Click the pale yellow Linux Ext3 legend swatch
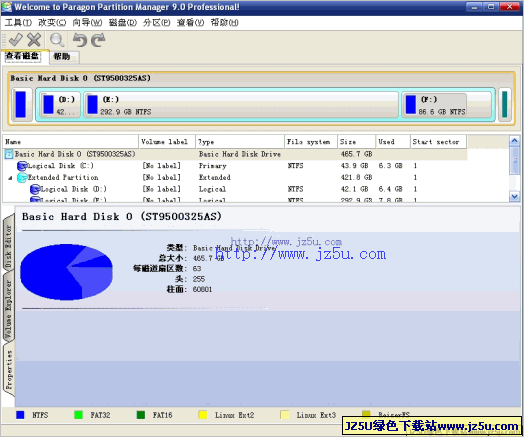This screenshot has width=524, height=437. pyautogui.click(x=284, y=415)
